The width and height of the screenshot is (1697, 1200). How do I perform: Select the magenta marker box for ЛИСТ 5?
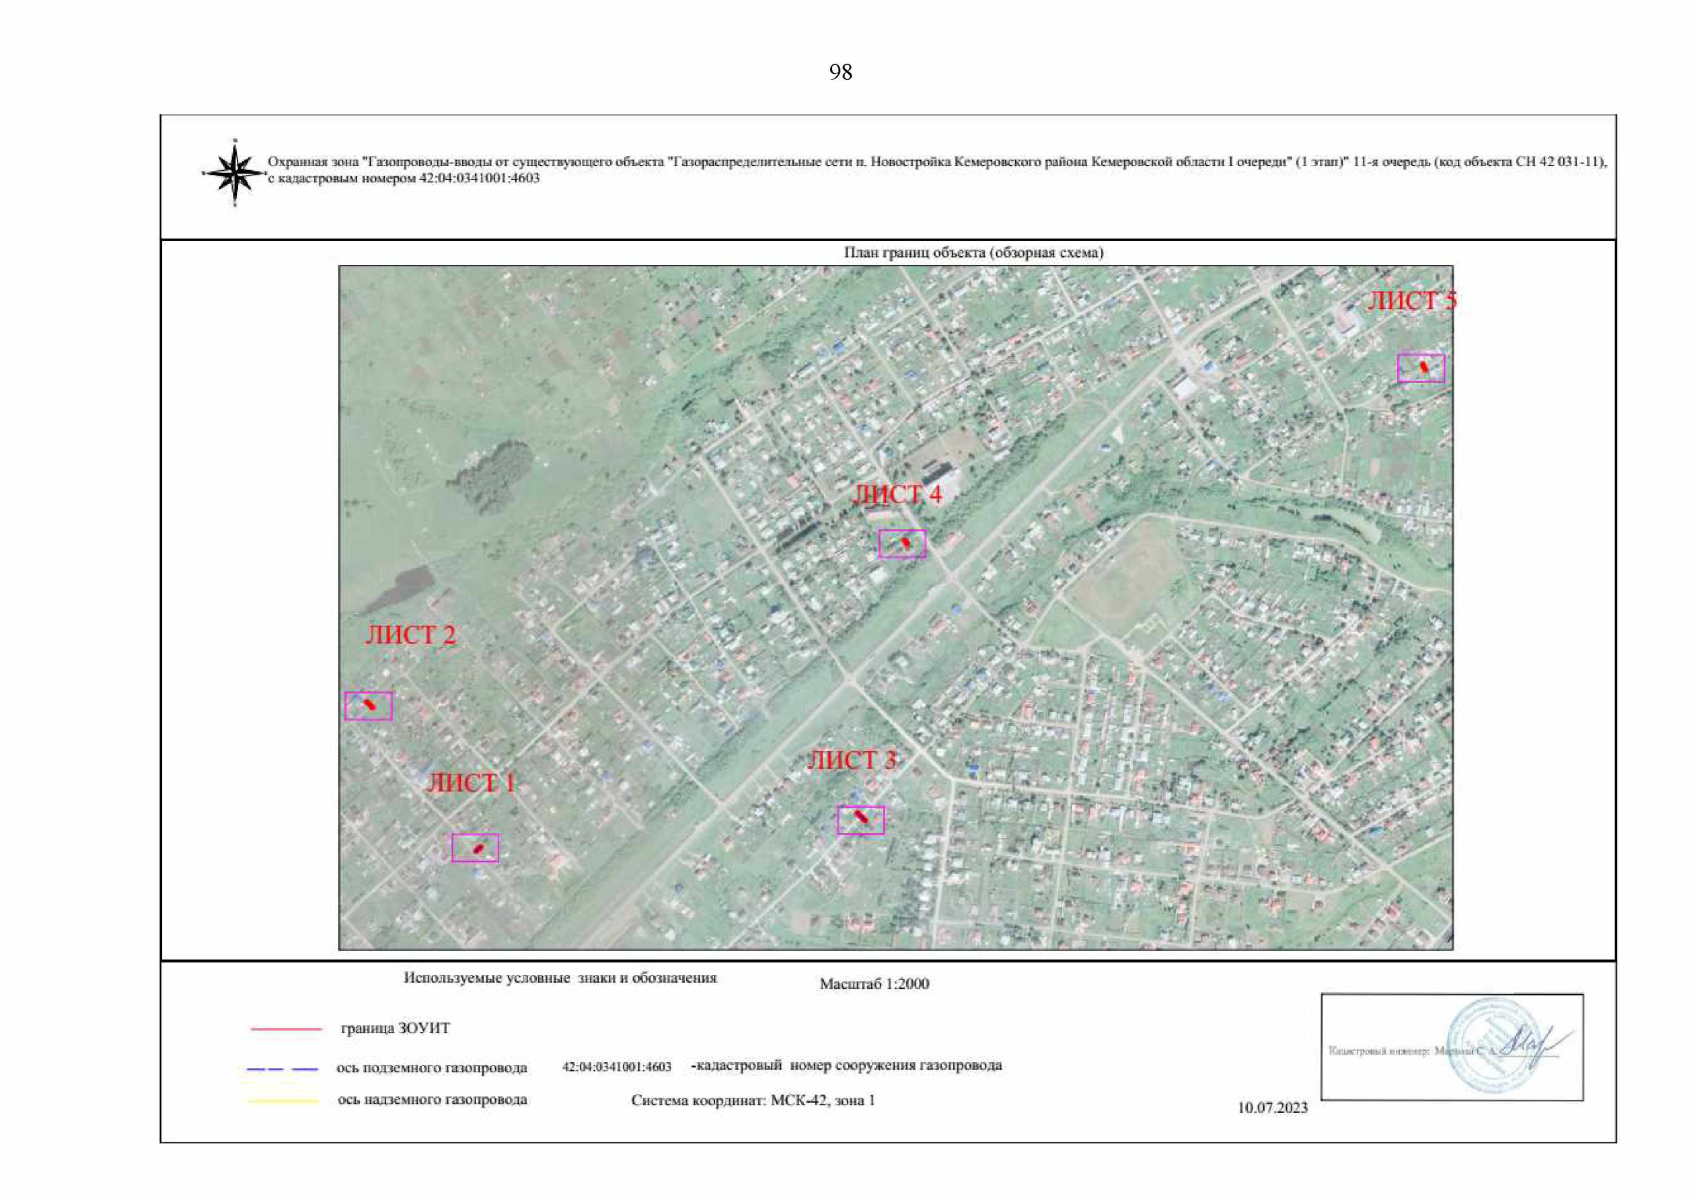point(1420,368)
